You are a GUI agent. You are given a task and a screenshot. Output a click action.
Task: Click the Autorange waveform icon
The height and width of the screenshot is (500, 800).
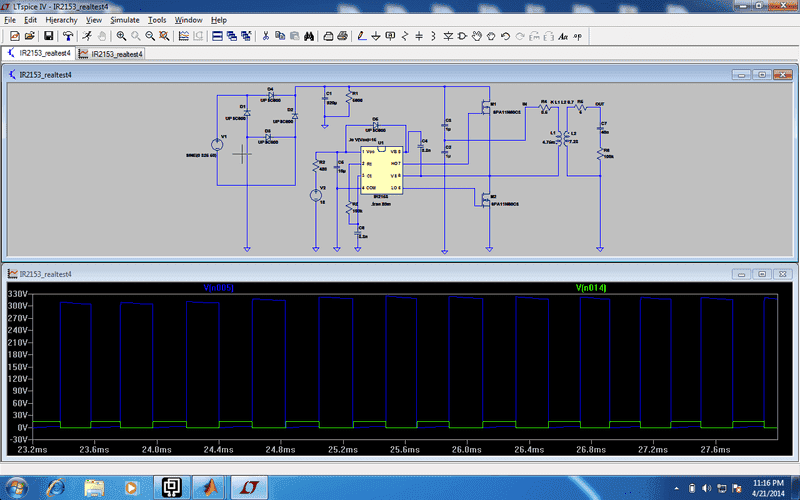pos(183,36)
